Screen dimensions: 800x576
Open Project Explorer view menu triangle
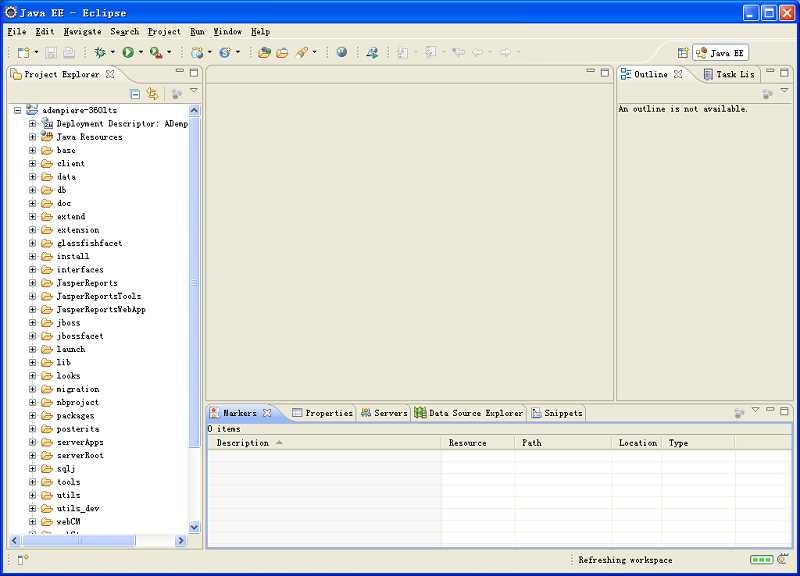[194, 90]
